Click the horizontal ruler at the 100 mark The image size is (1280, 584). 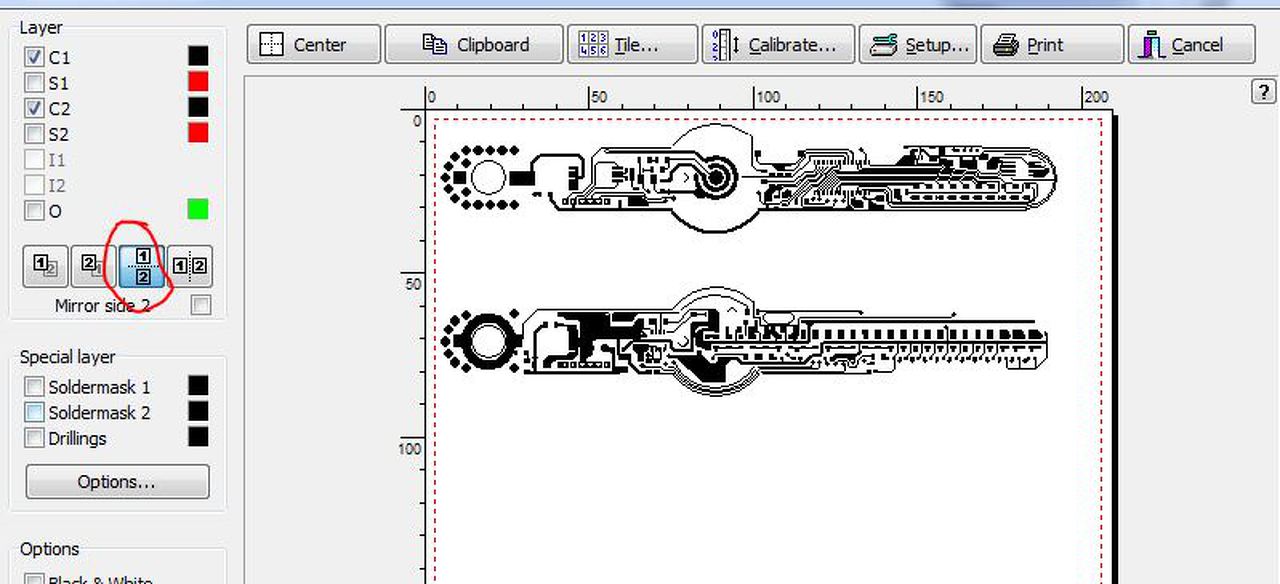768,97
